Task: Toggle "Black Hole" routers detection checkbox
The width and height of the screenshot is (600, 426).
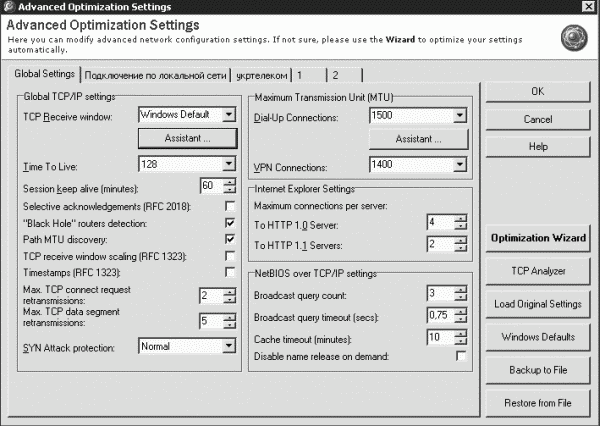Action: pos(230,222)
